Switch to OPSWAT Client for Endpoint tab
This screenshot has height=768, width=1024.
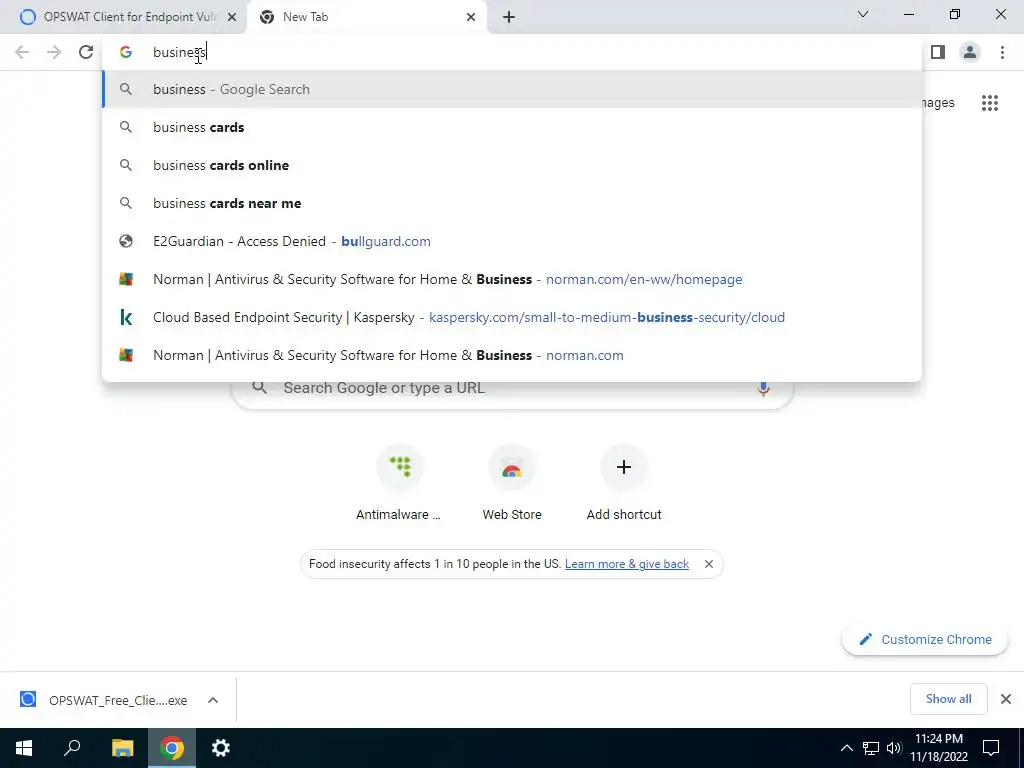coord(123,17)
